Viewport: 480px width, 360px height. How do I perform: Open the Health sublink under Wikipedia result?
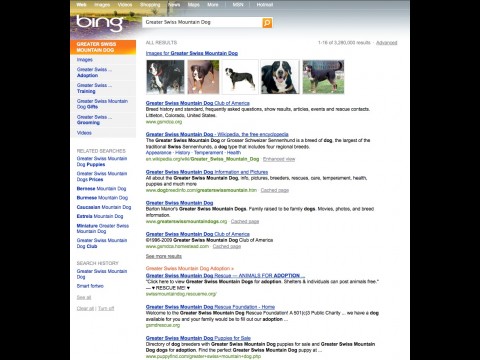(x=234, y=153)
